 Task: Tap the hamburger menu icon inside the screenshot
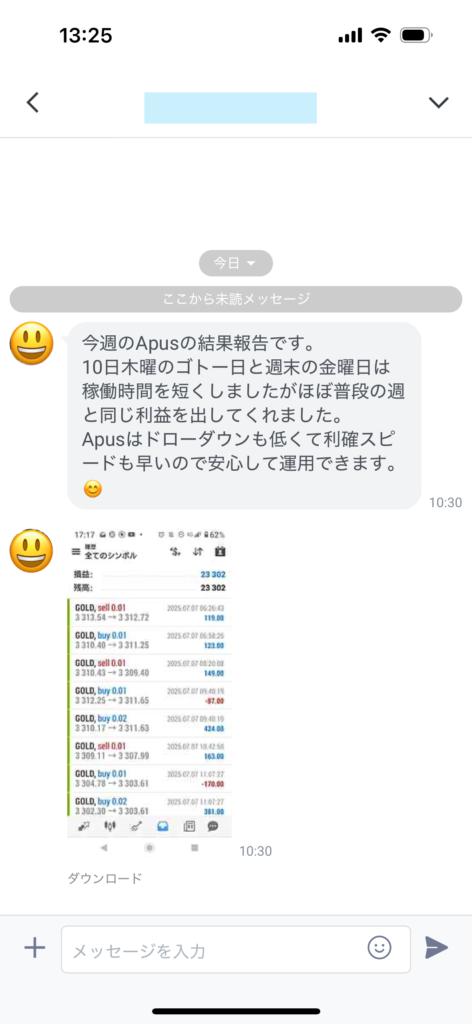coord(76,552)
